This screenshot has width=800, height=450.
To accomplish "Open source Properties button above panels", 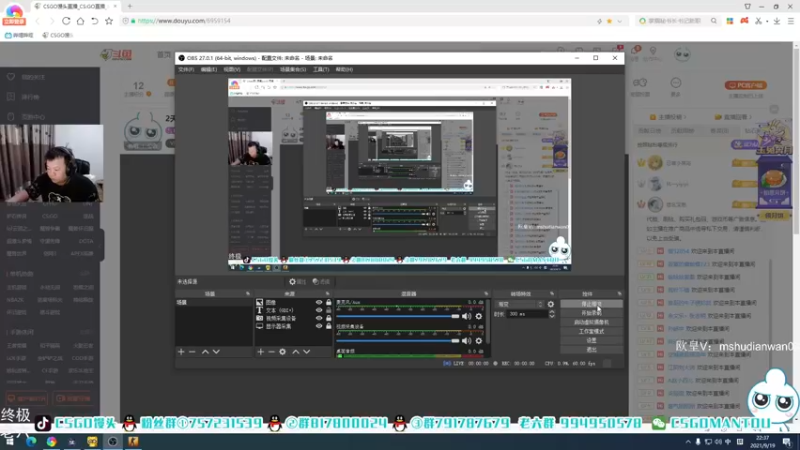I will click(x=297, y=282).
